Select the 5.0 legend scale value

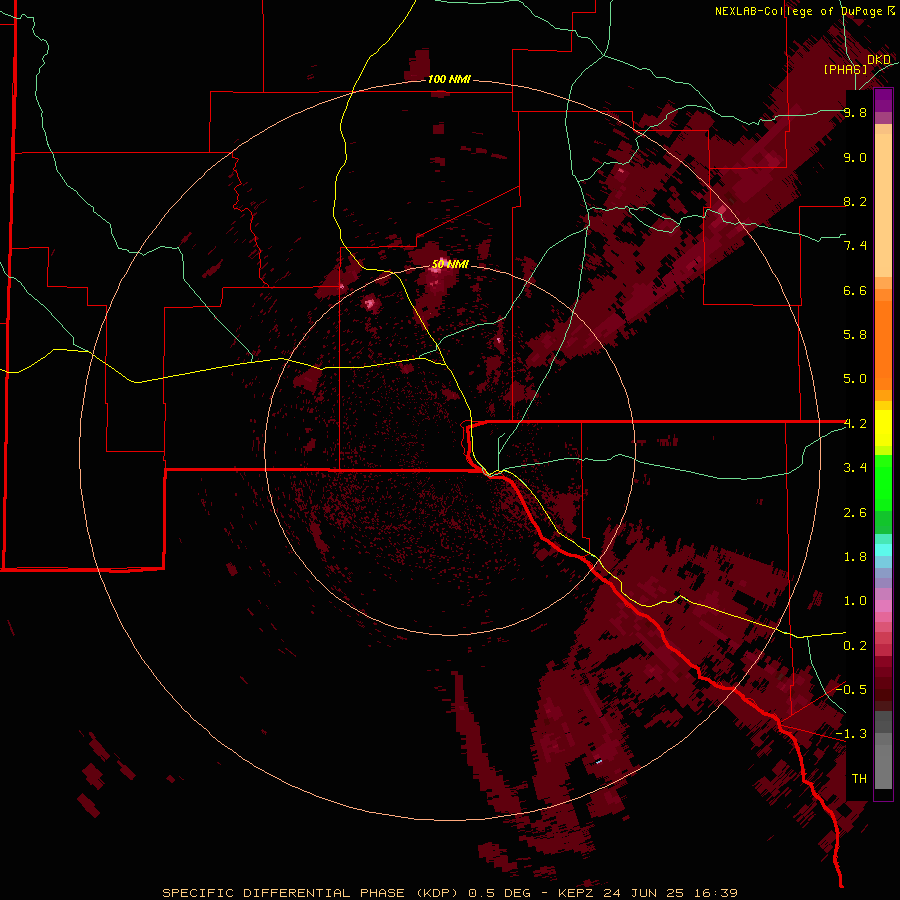point(855,379)
